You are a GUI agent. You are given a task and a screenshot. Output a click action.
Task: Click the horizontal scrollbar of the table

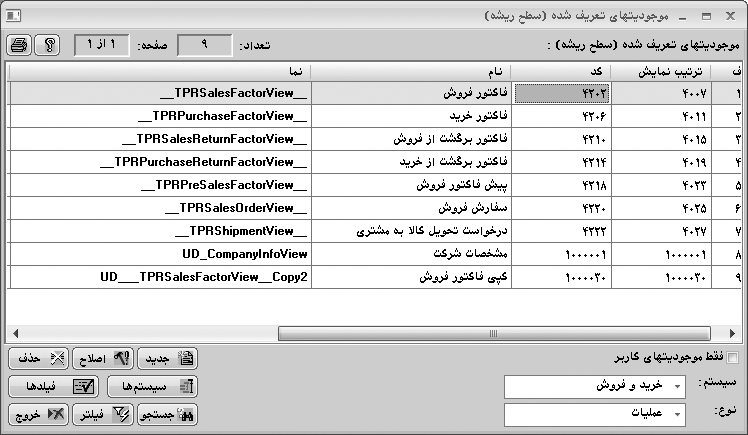point(400,333)
